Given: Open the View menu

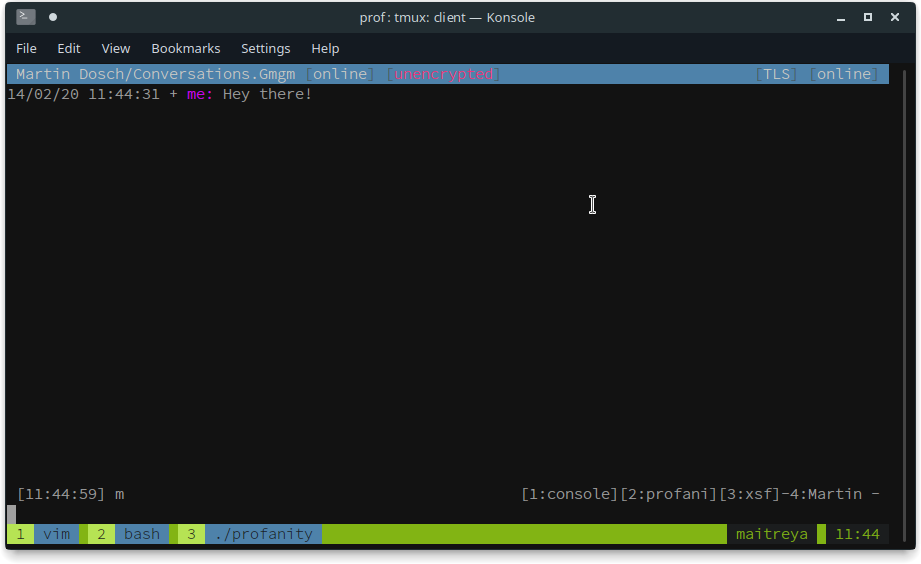Looking at the screenshot, I should pyautogui.click(x=116, y=48).
